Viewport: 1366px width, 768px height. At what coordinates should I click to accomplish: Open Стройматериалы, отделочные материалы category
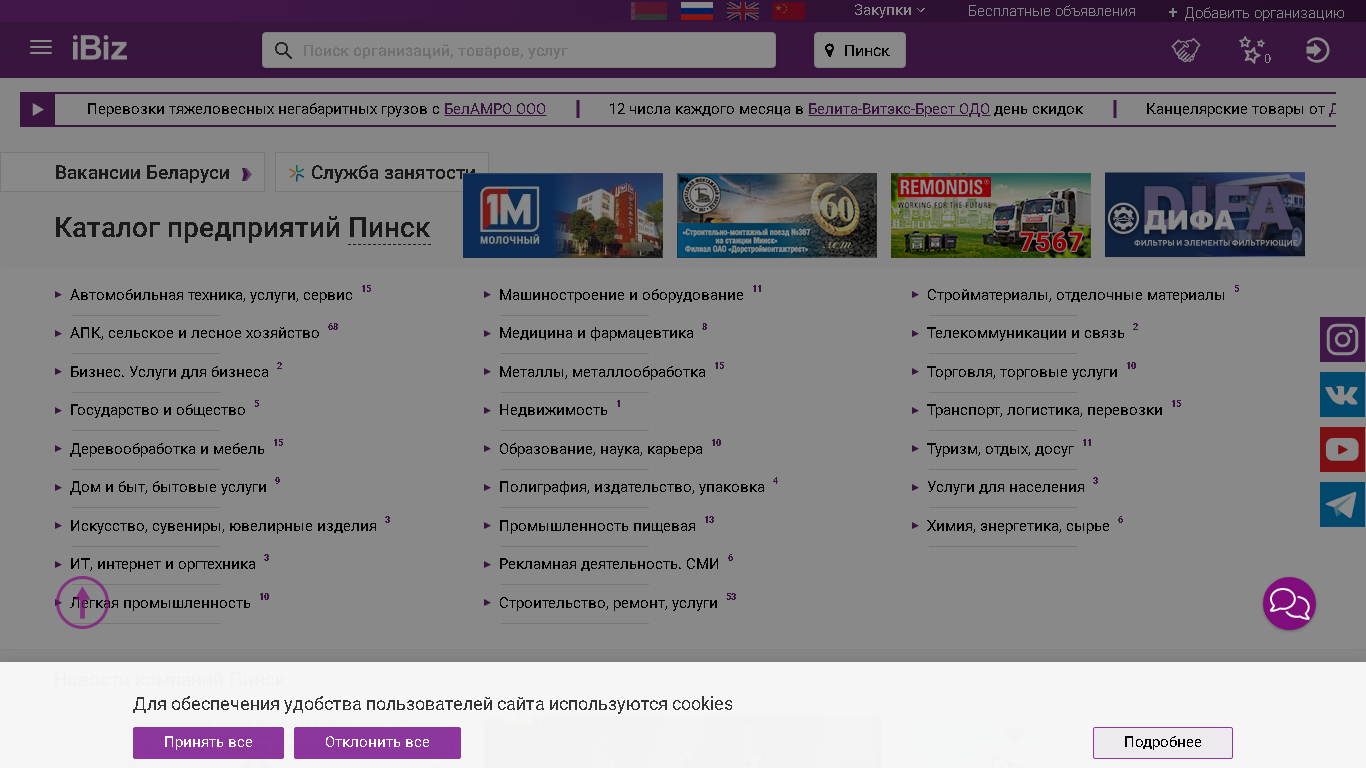click(1076, 295)
